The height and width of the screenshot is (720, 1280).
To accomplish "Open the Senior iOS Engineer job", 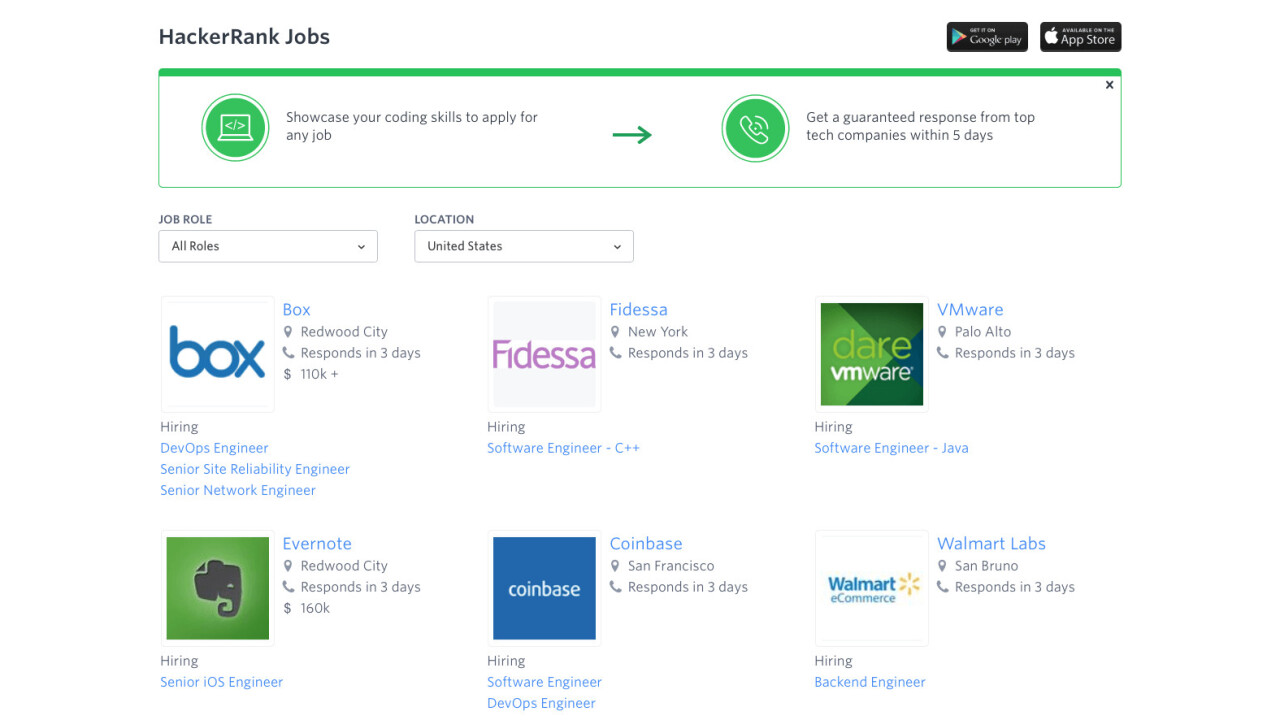I will pyautogui.click(x=221, y=682).
